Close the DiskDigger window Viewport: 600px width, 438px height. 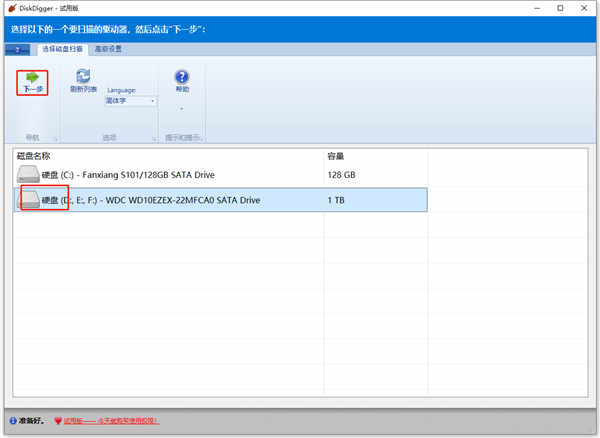coord(584,8)
